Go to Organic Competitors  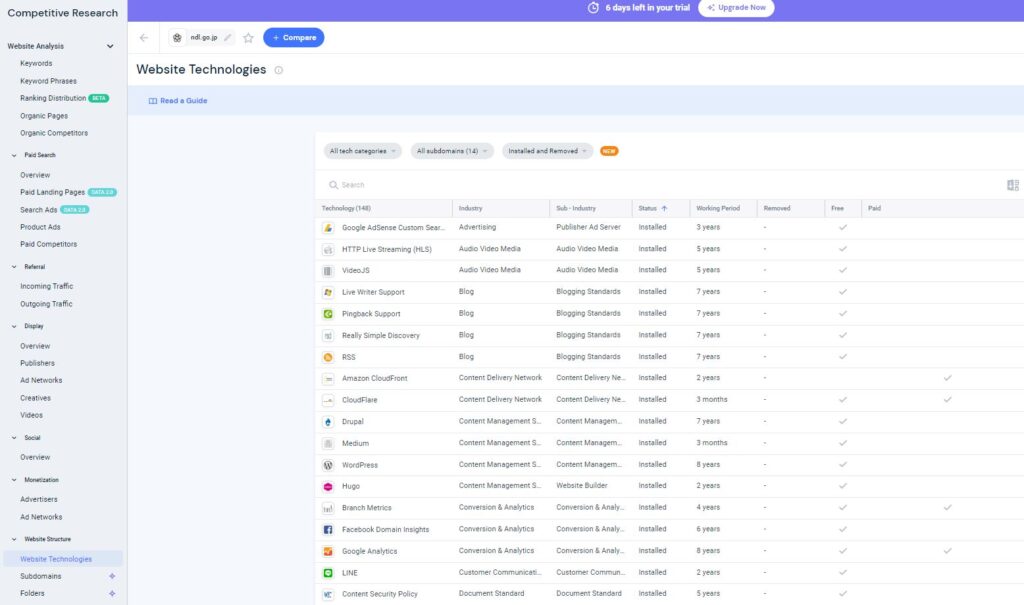tap(54, 133)
